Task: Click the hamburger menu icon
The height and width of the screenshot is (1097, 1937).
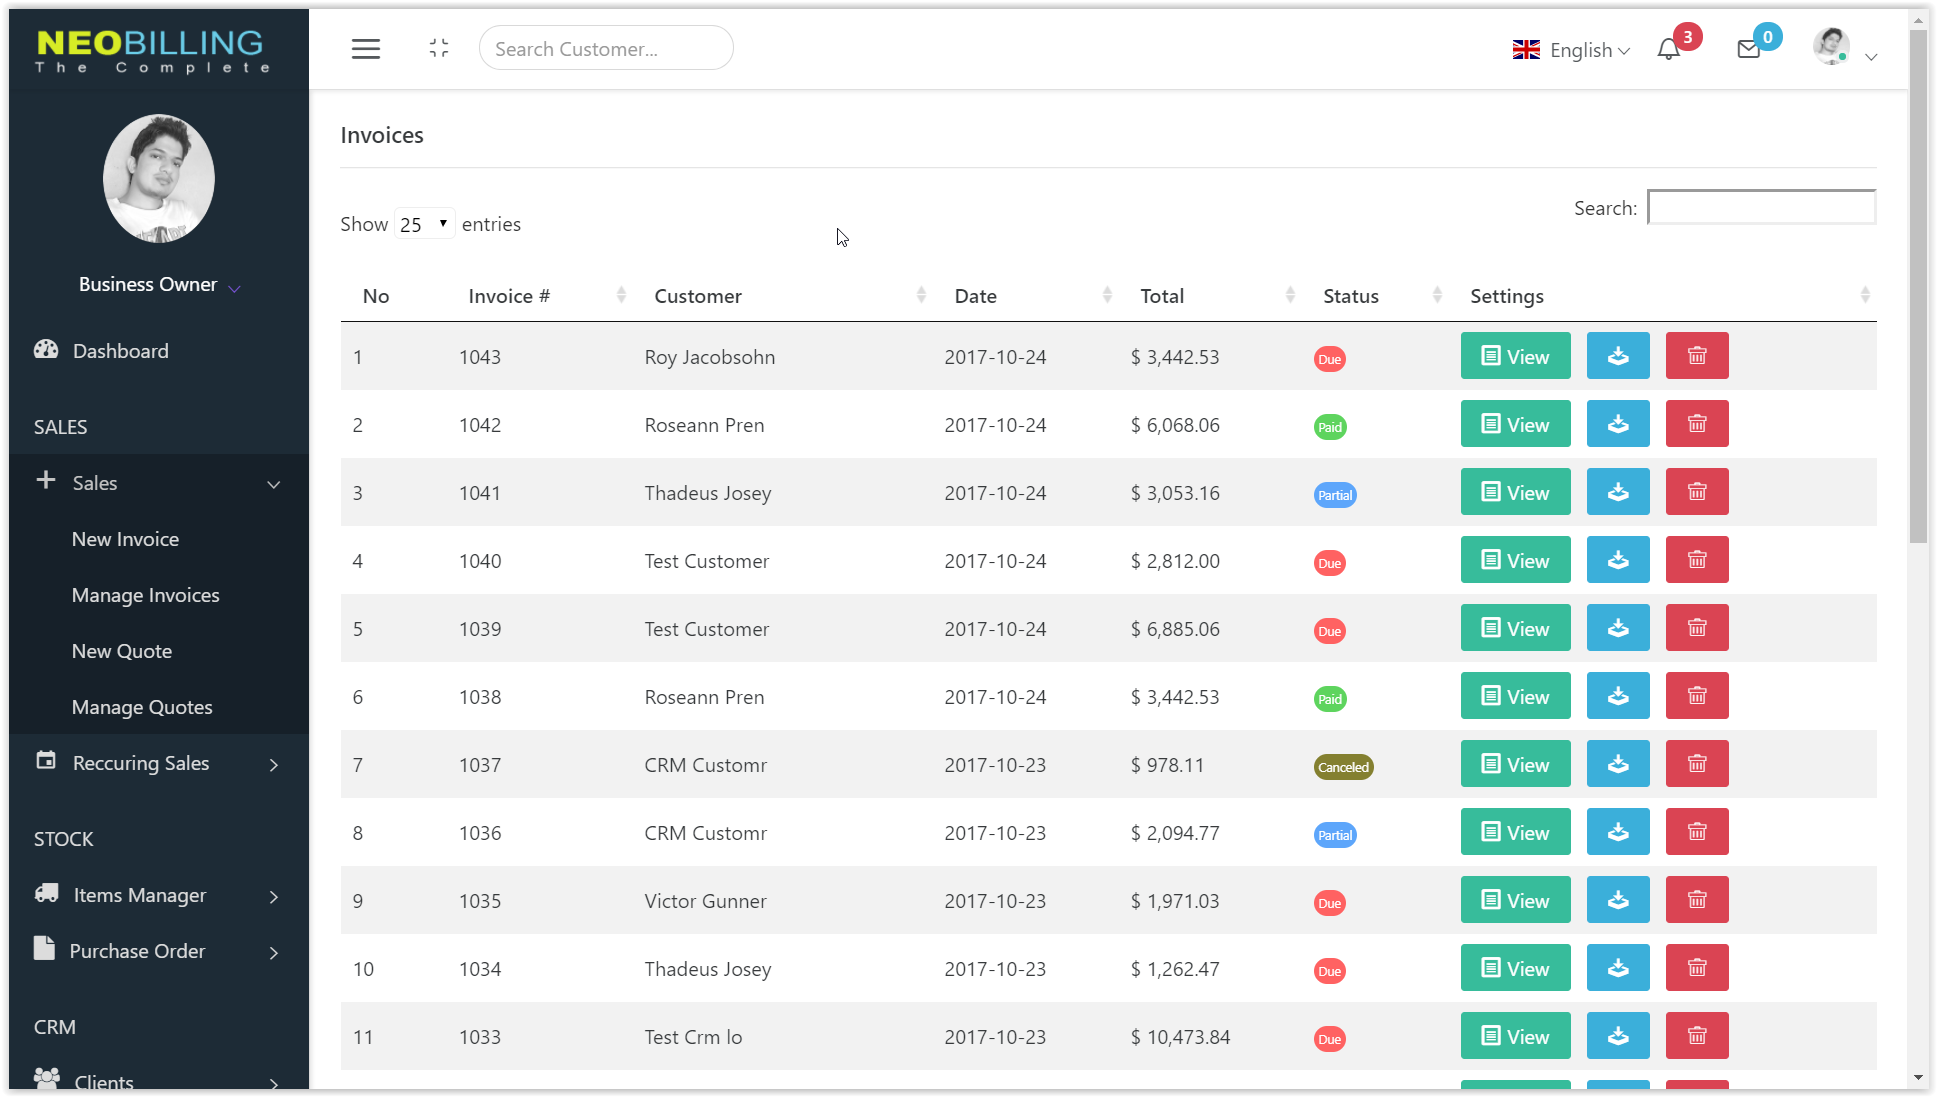Action: (x=365, y=49)
